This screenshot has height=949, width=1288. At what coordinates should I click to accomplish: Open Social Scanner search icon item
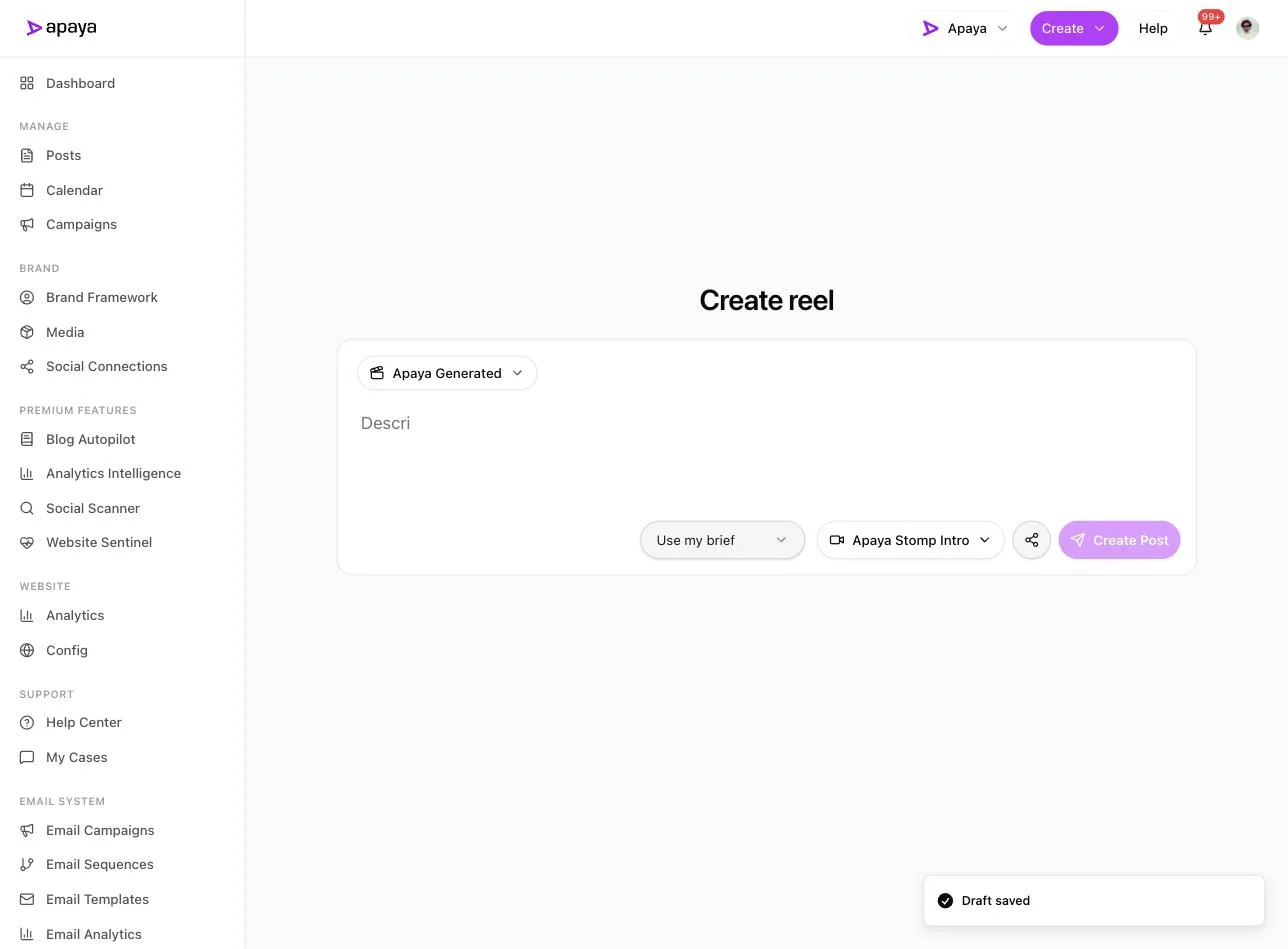click(x=27, y=508)
